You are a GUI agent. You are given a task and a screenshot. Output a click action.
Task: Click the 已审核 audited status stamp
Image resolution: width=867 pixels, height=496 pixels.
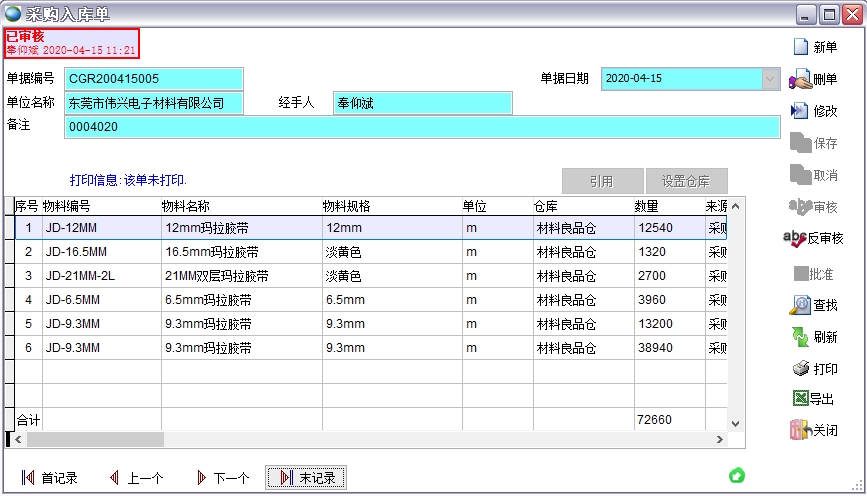pos(72,43)
